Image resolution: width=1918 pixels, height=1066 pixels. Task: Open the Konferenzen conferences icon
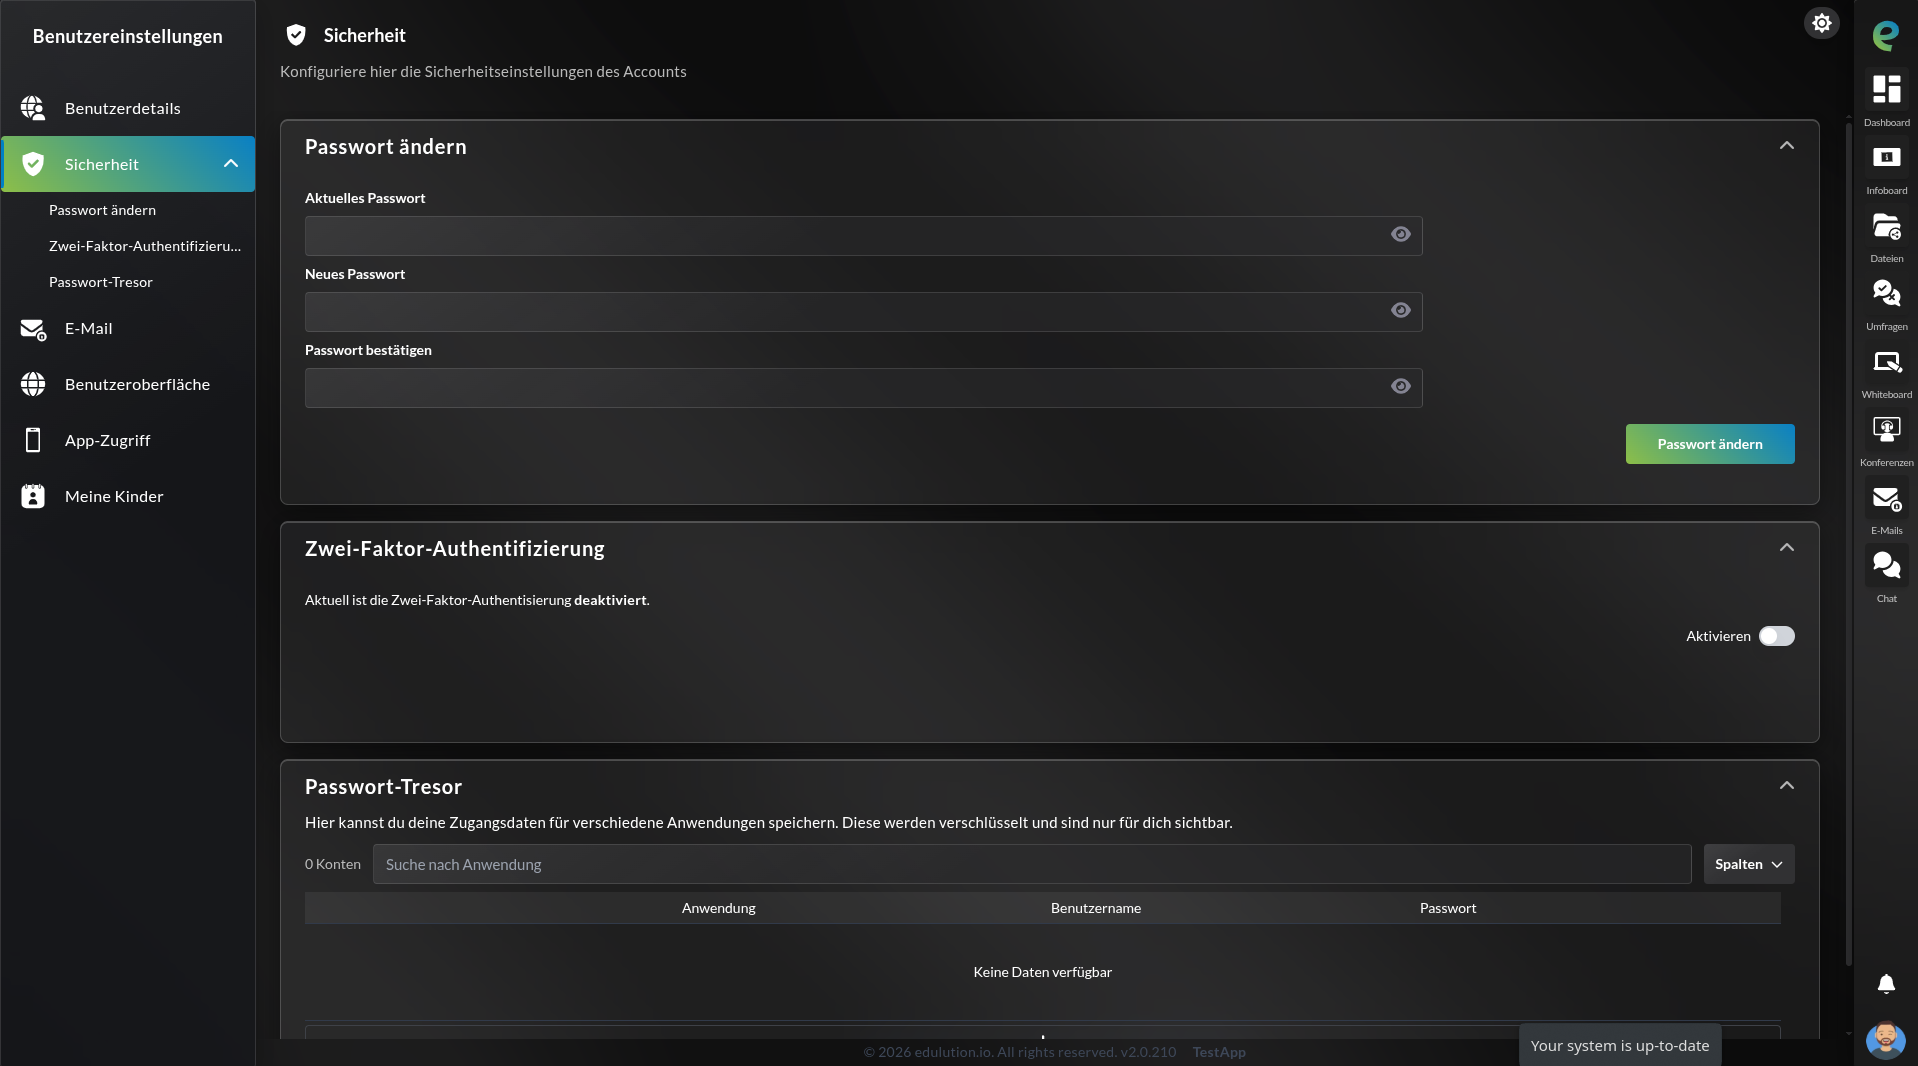[x=1886, y=429]
